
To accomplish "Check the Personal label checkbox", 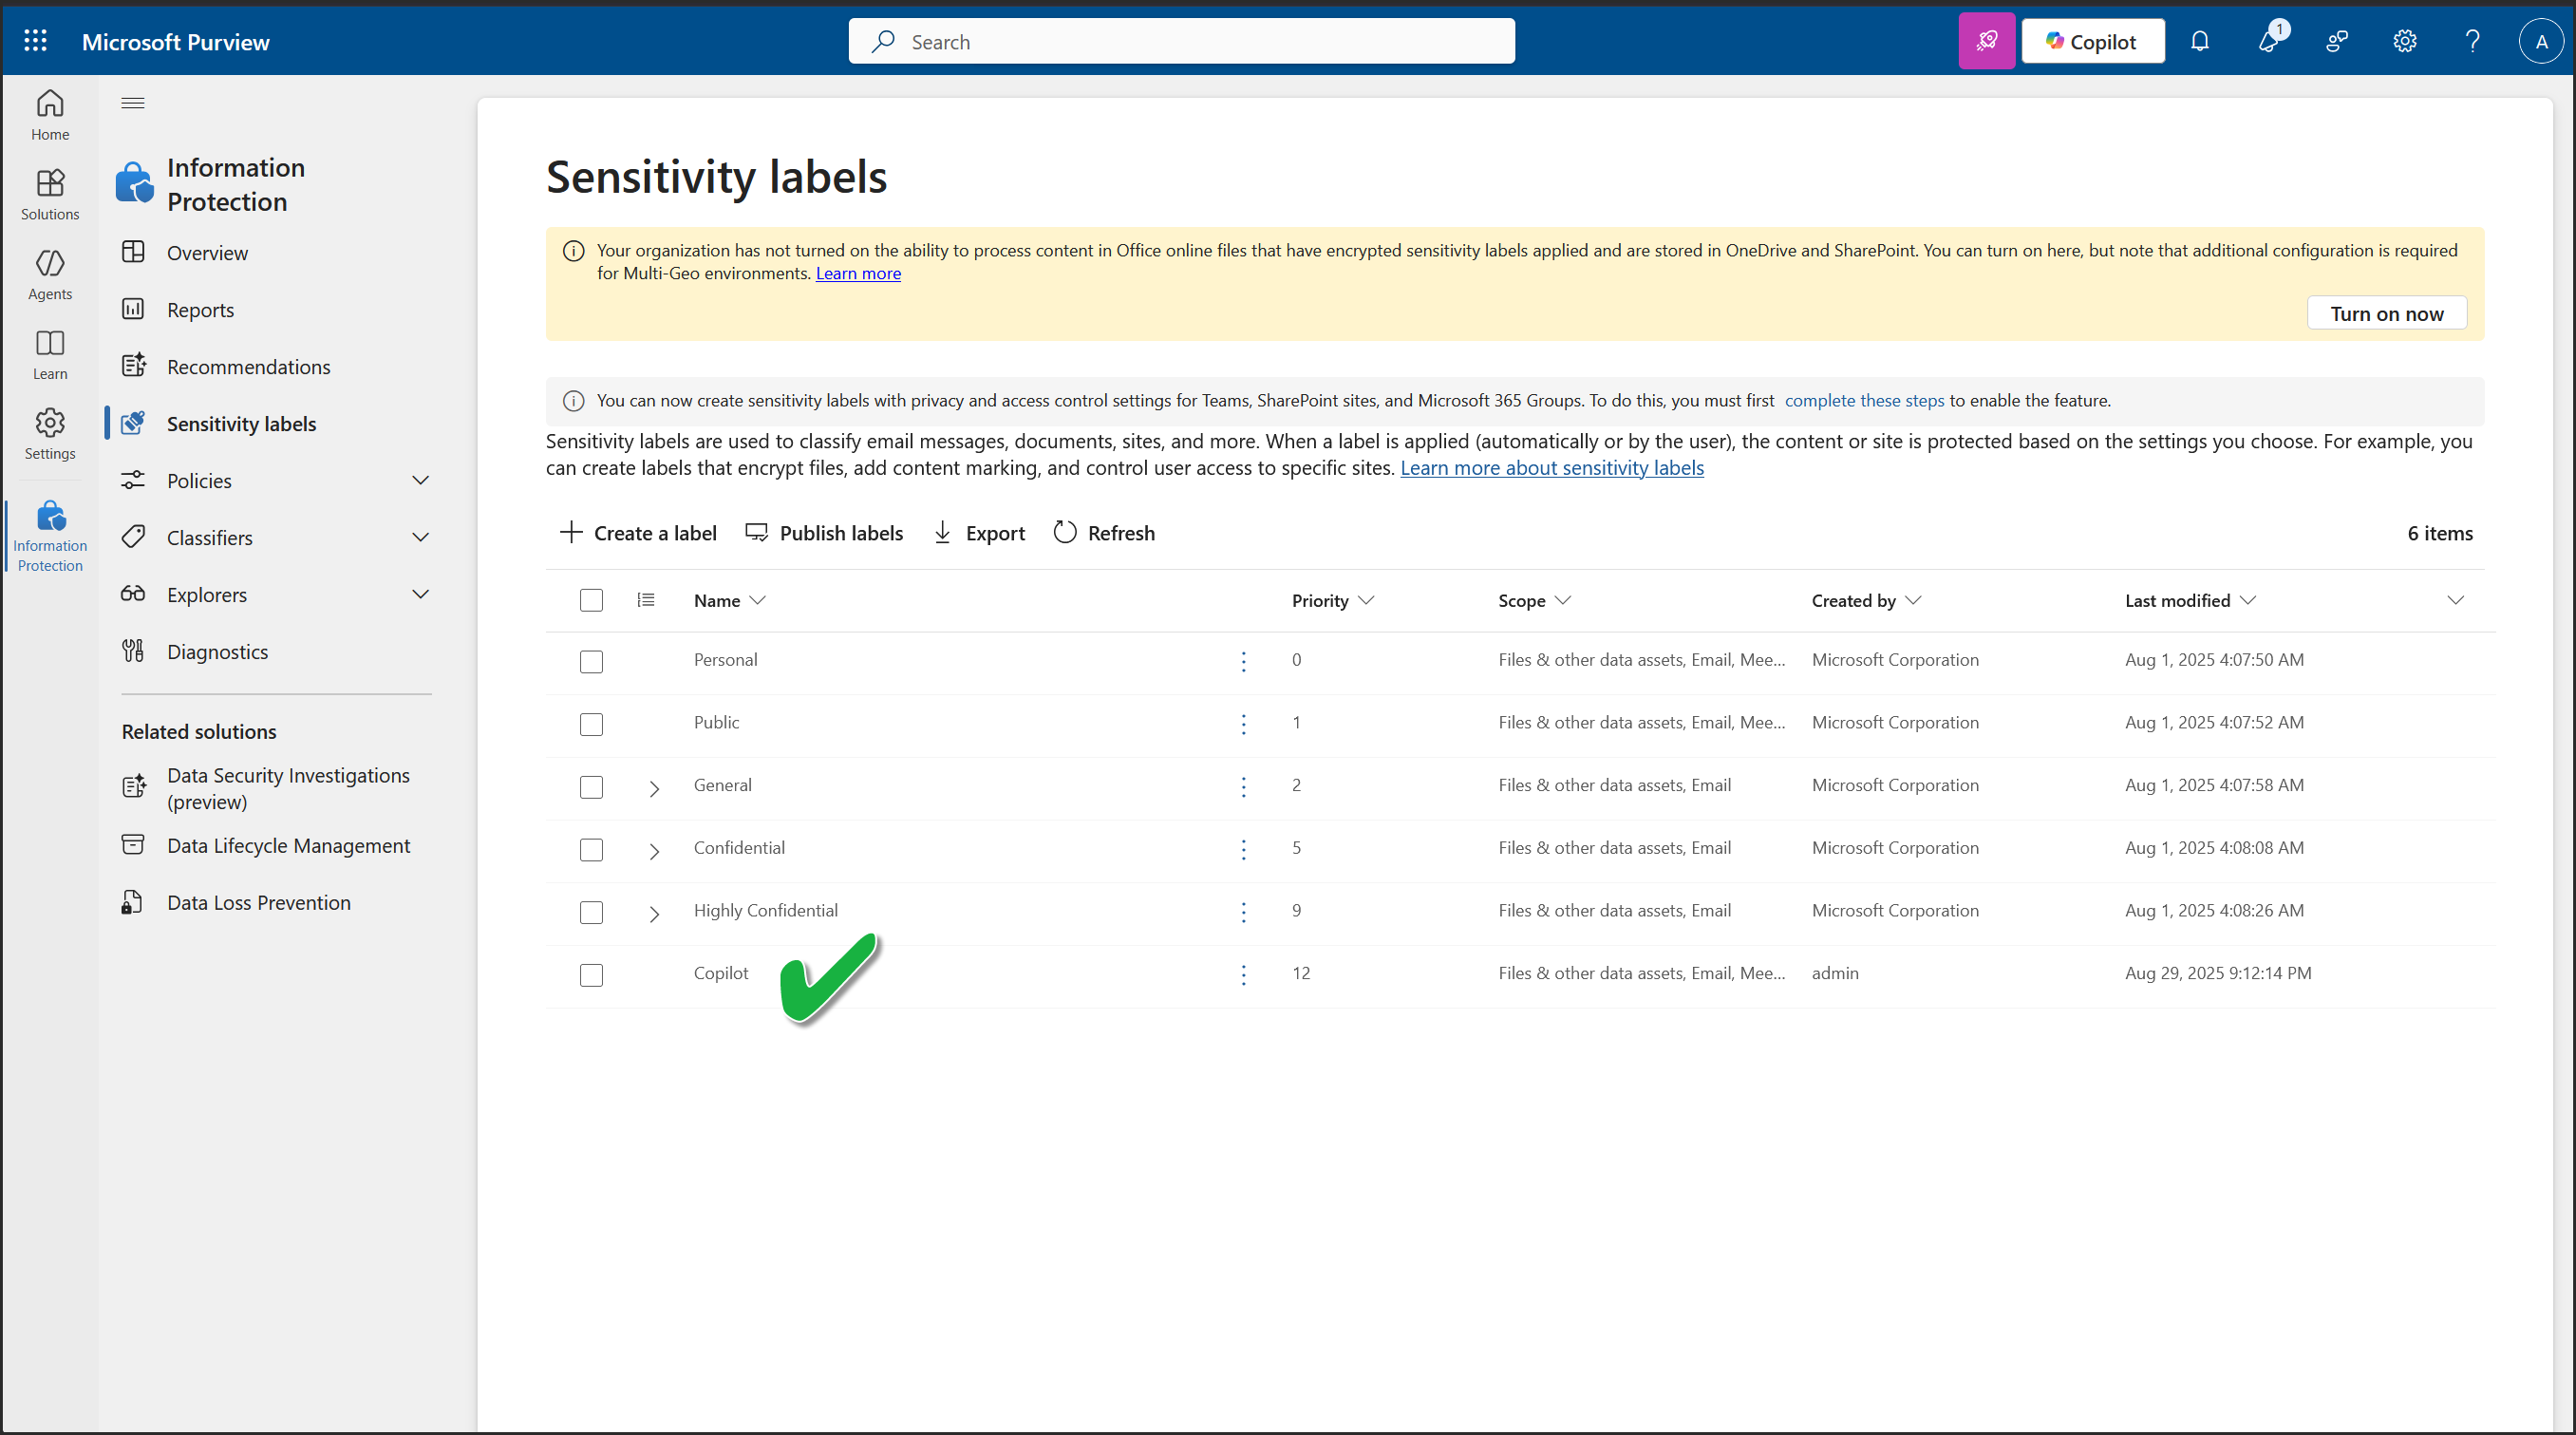I will point(591,661).
